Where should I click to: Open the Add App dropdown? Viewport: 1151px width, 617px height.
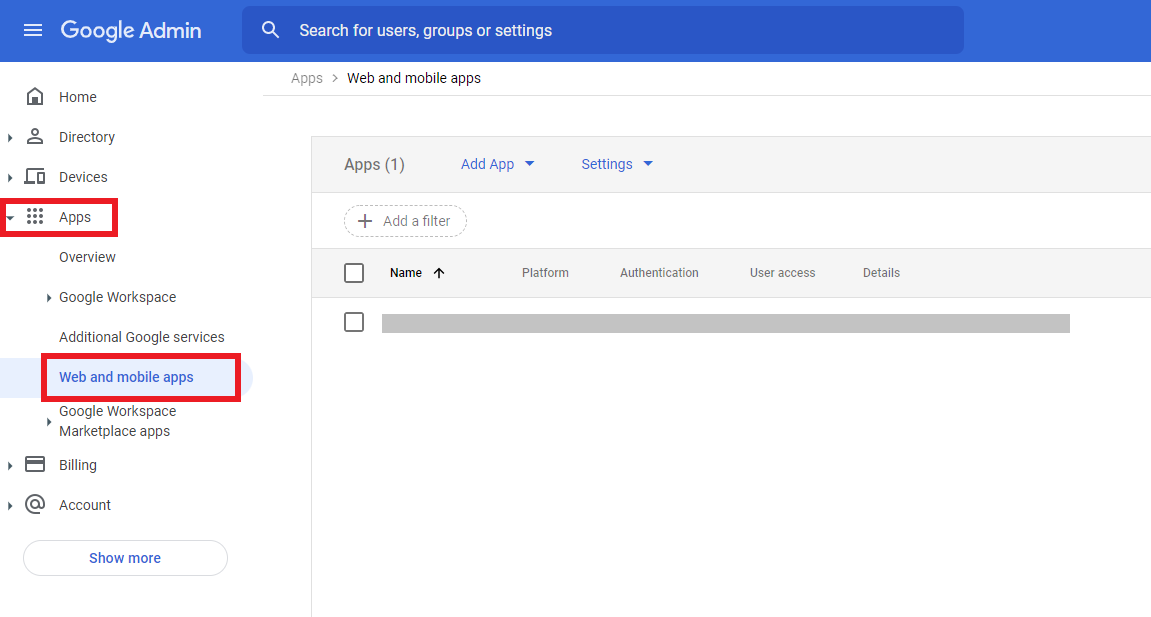(497, 163)
